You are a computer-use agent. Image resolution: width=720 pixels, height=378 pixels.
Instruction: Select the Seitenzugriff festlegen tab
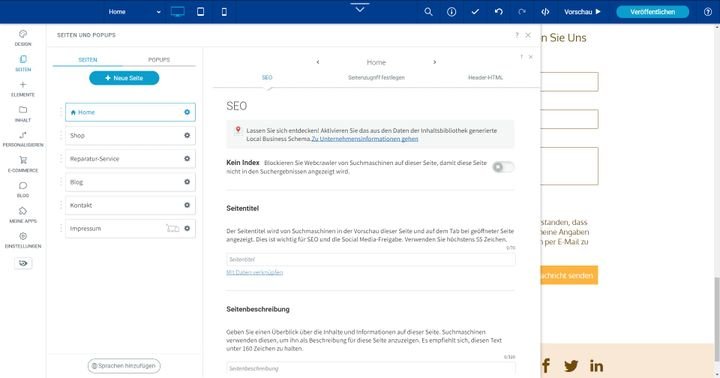click(376, 78)
